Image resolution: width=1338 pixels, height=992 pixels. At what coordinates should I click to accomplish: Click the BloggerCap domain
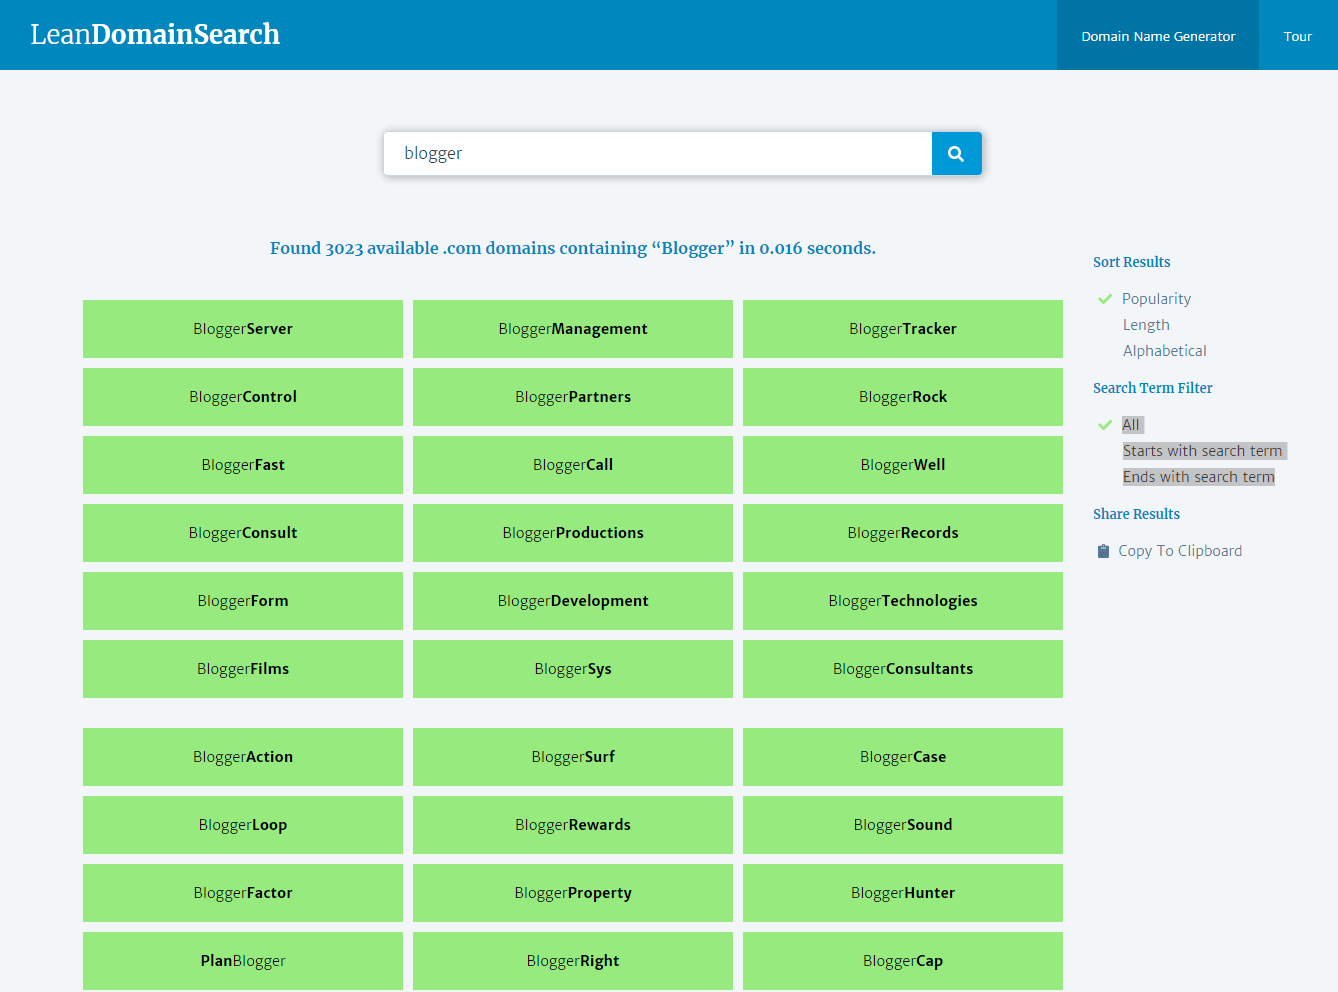pyautogui.click(x=903, y=961)
